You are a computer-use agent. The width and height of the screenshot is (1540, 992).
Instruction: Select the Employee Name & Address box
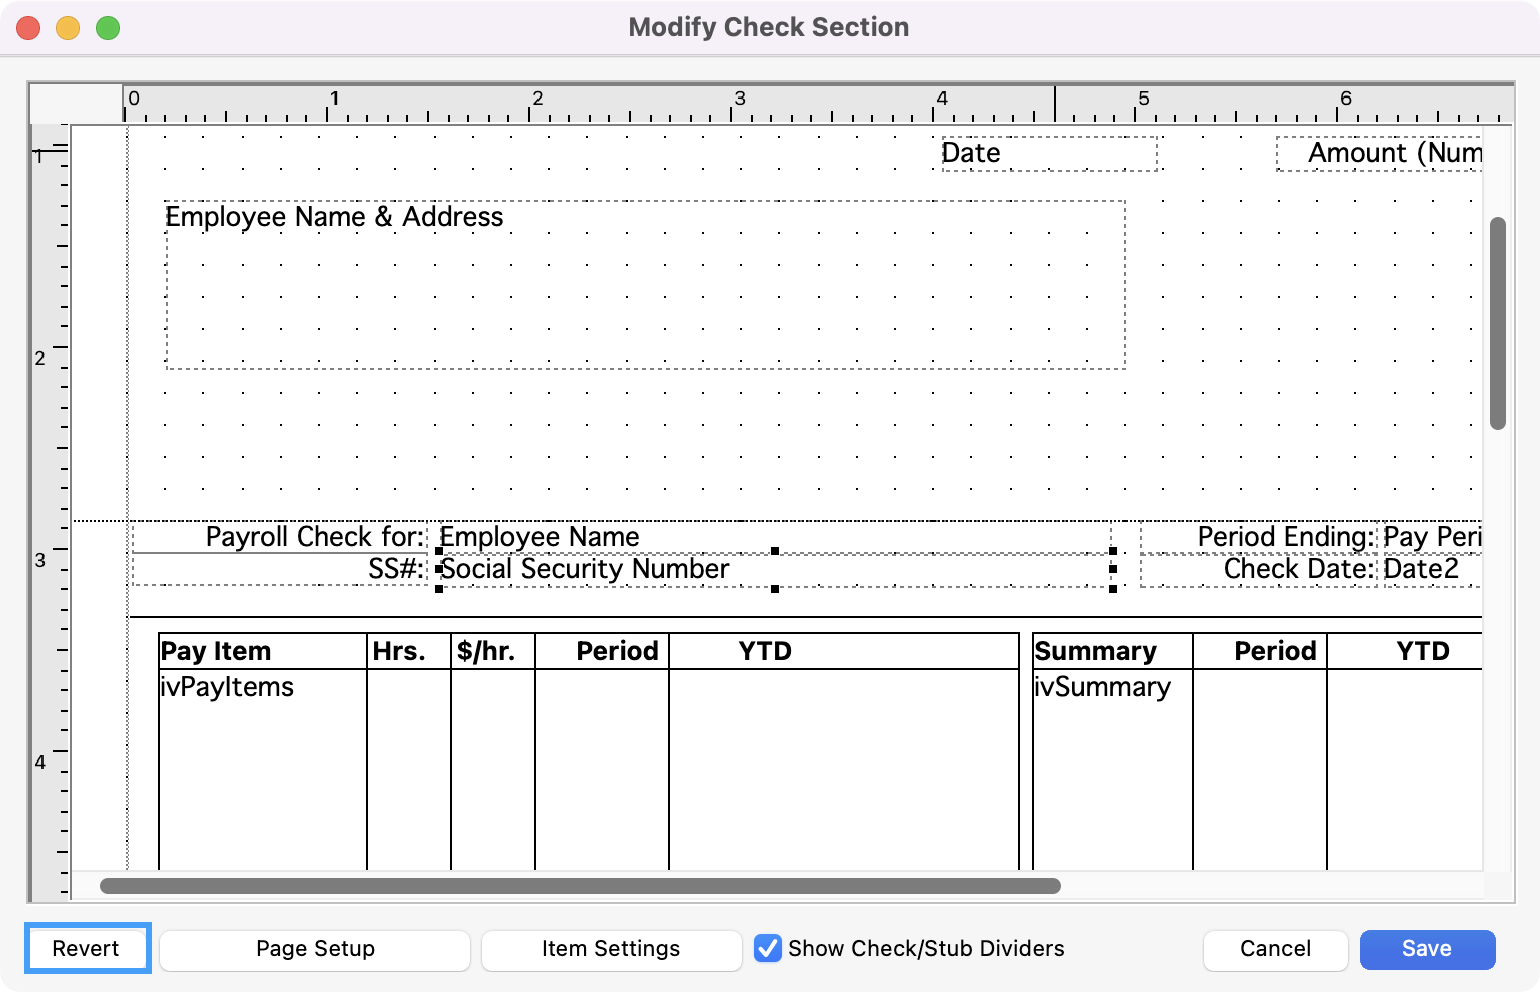click(645, 285)
